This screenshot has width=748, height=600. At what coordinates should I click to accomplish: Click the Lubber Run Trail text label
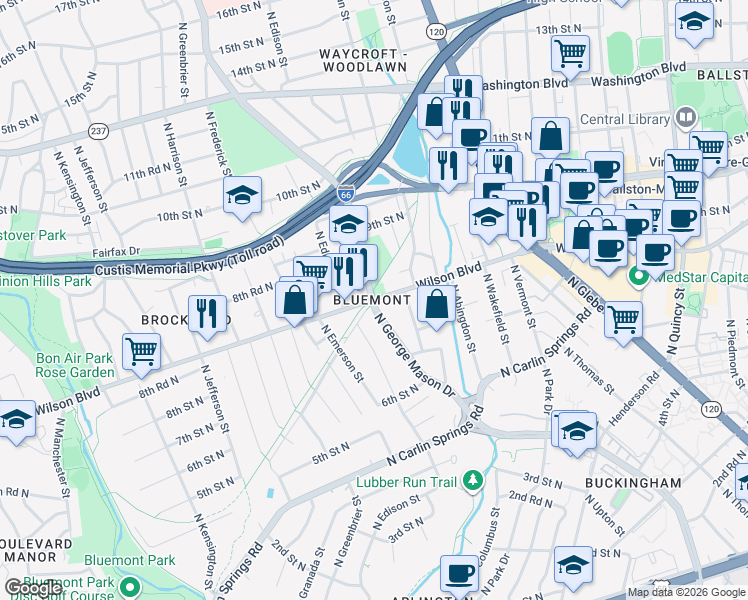click(x=406, y=482)
